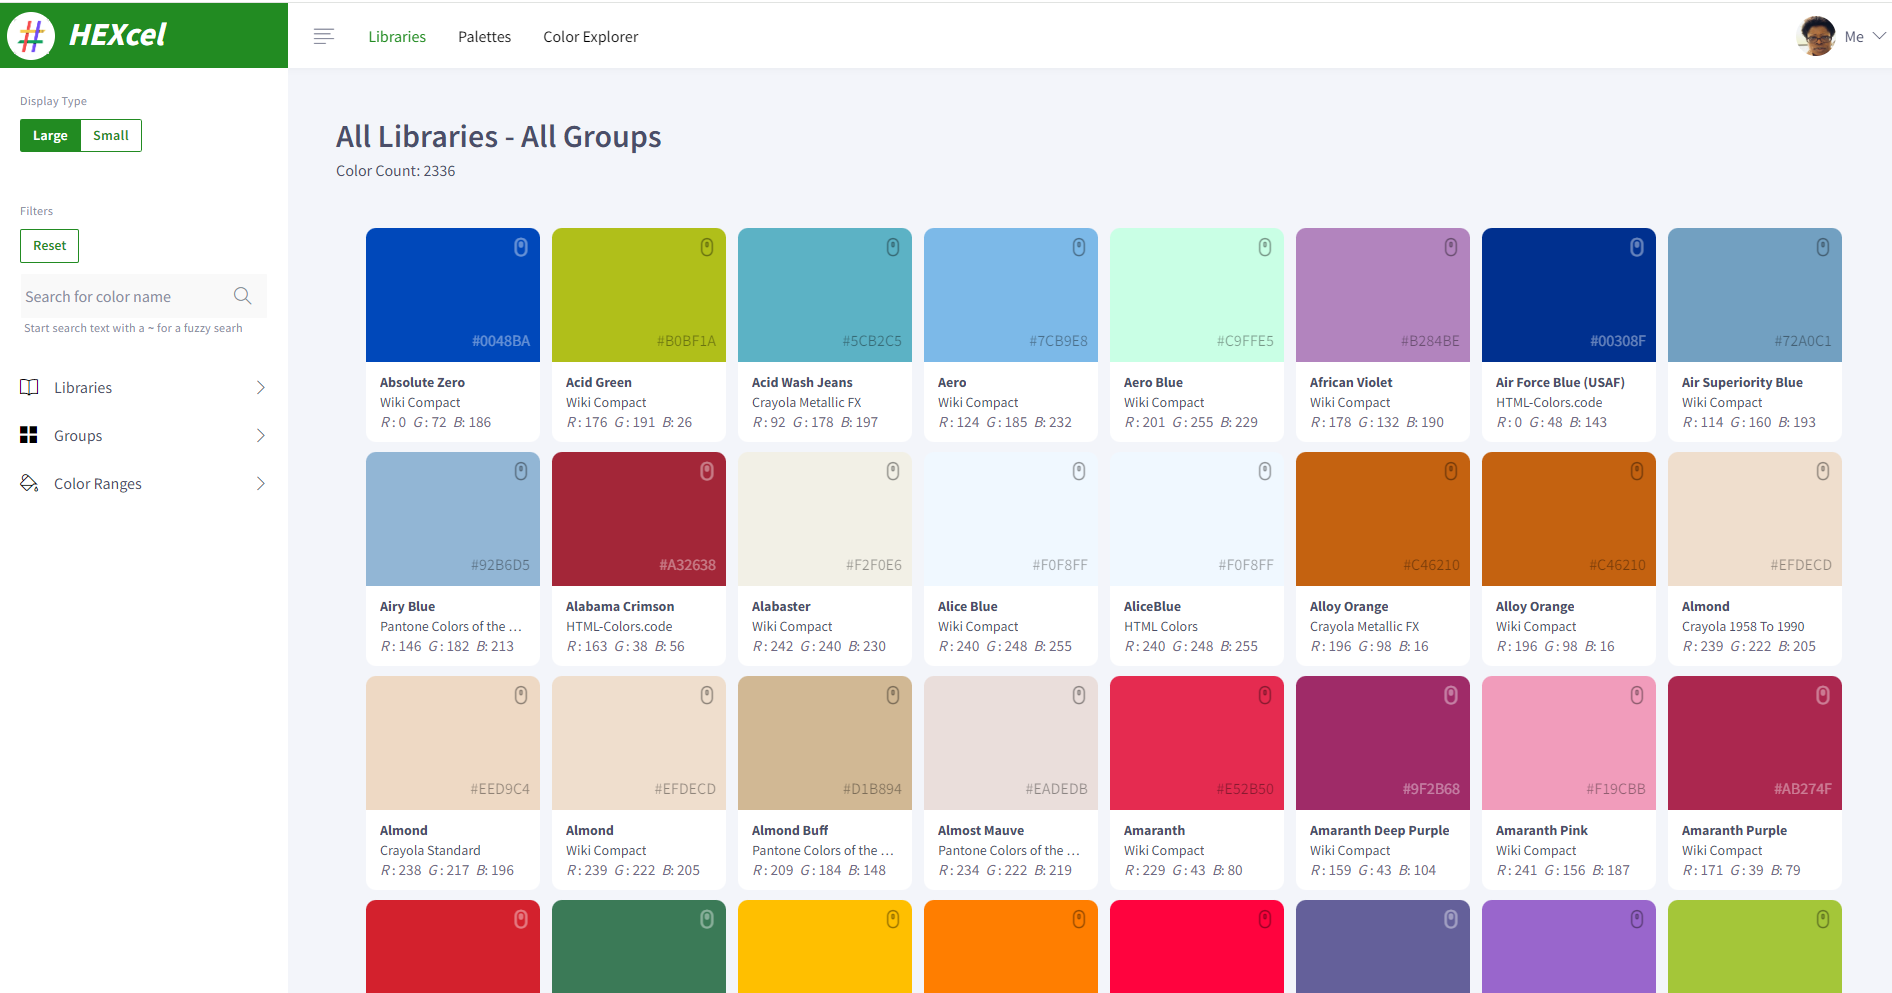
Task: Click the mouse icon on Alabama Crimson card
Action: 707,471
